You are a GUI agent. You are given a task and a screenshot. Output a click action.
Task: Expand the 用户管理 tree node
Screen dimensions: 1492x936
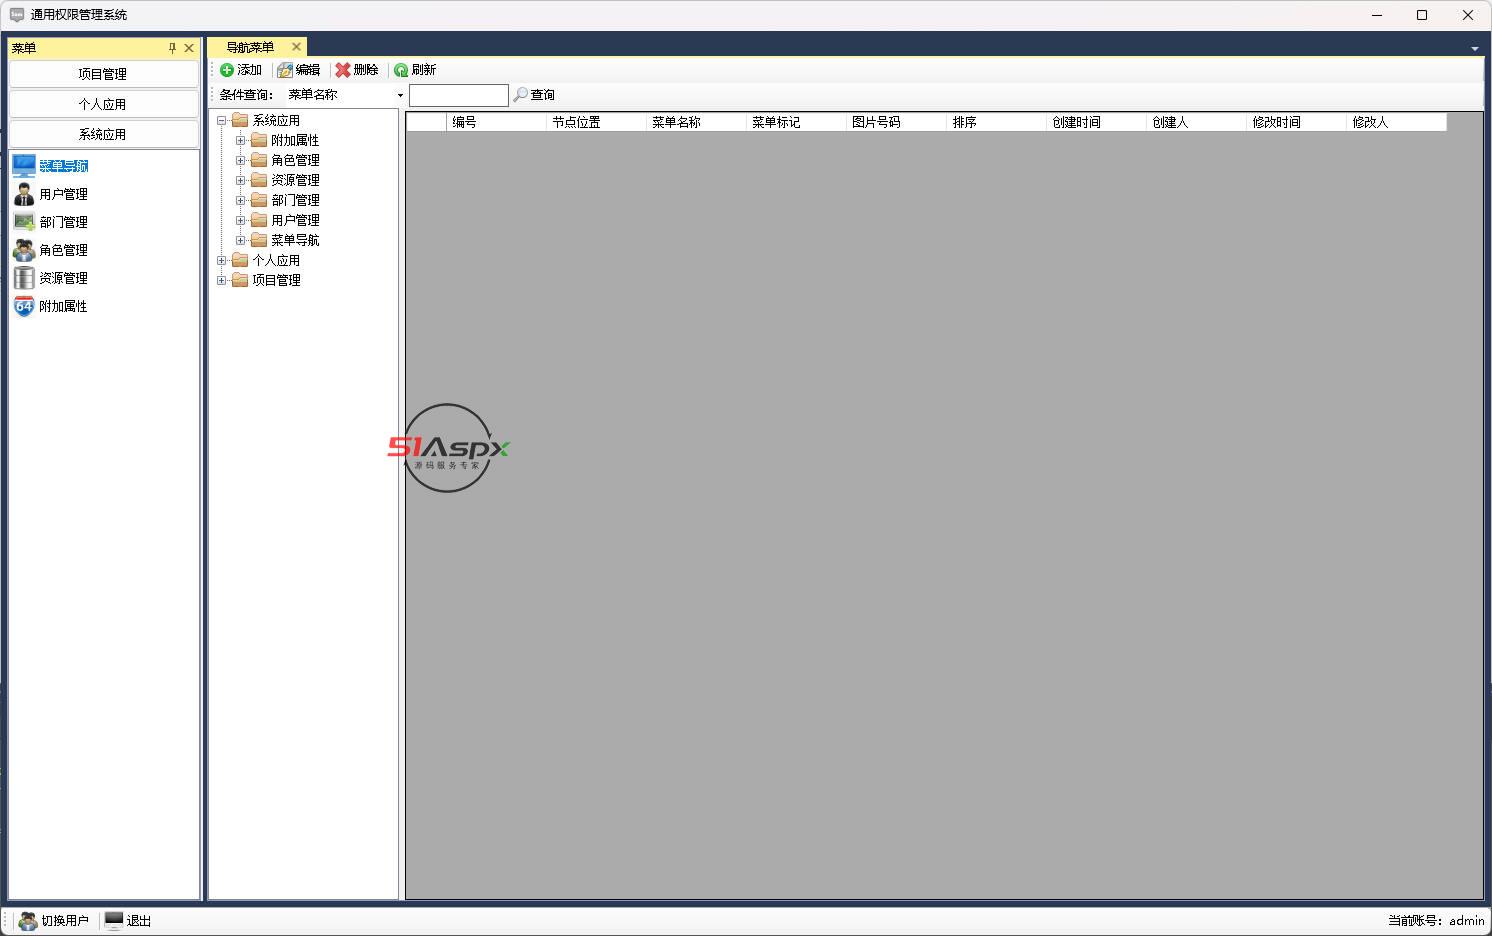click(241, 221)
